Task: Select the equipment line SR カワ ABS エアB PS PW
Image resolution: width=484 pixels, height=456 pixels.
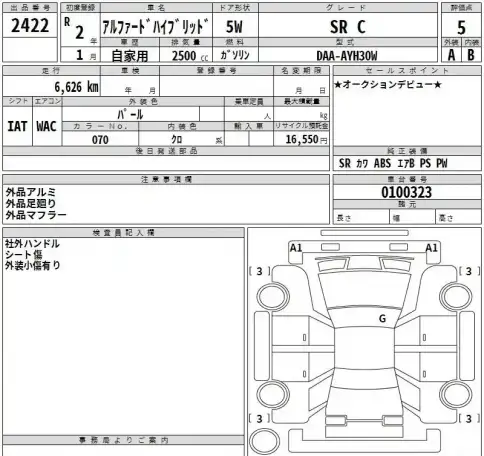Action: pos(393,163)
